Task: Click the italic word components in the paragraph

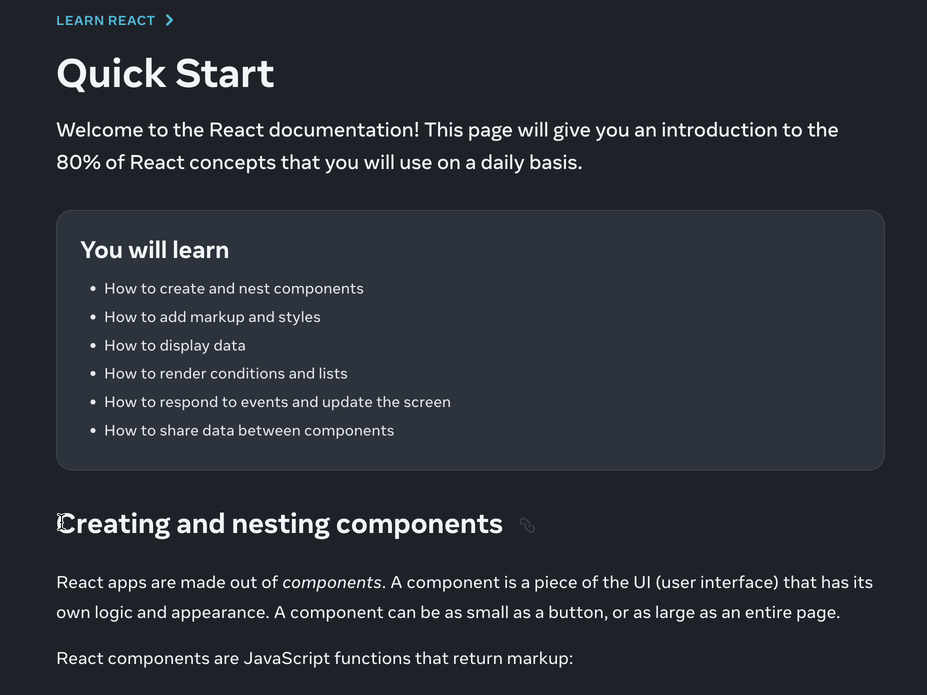Action: tap(332, 583)
